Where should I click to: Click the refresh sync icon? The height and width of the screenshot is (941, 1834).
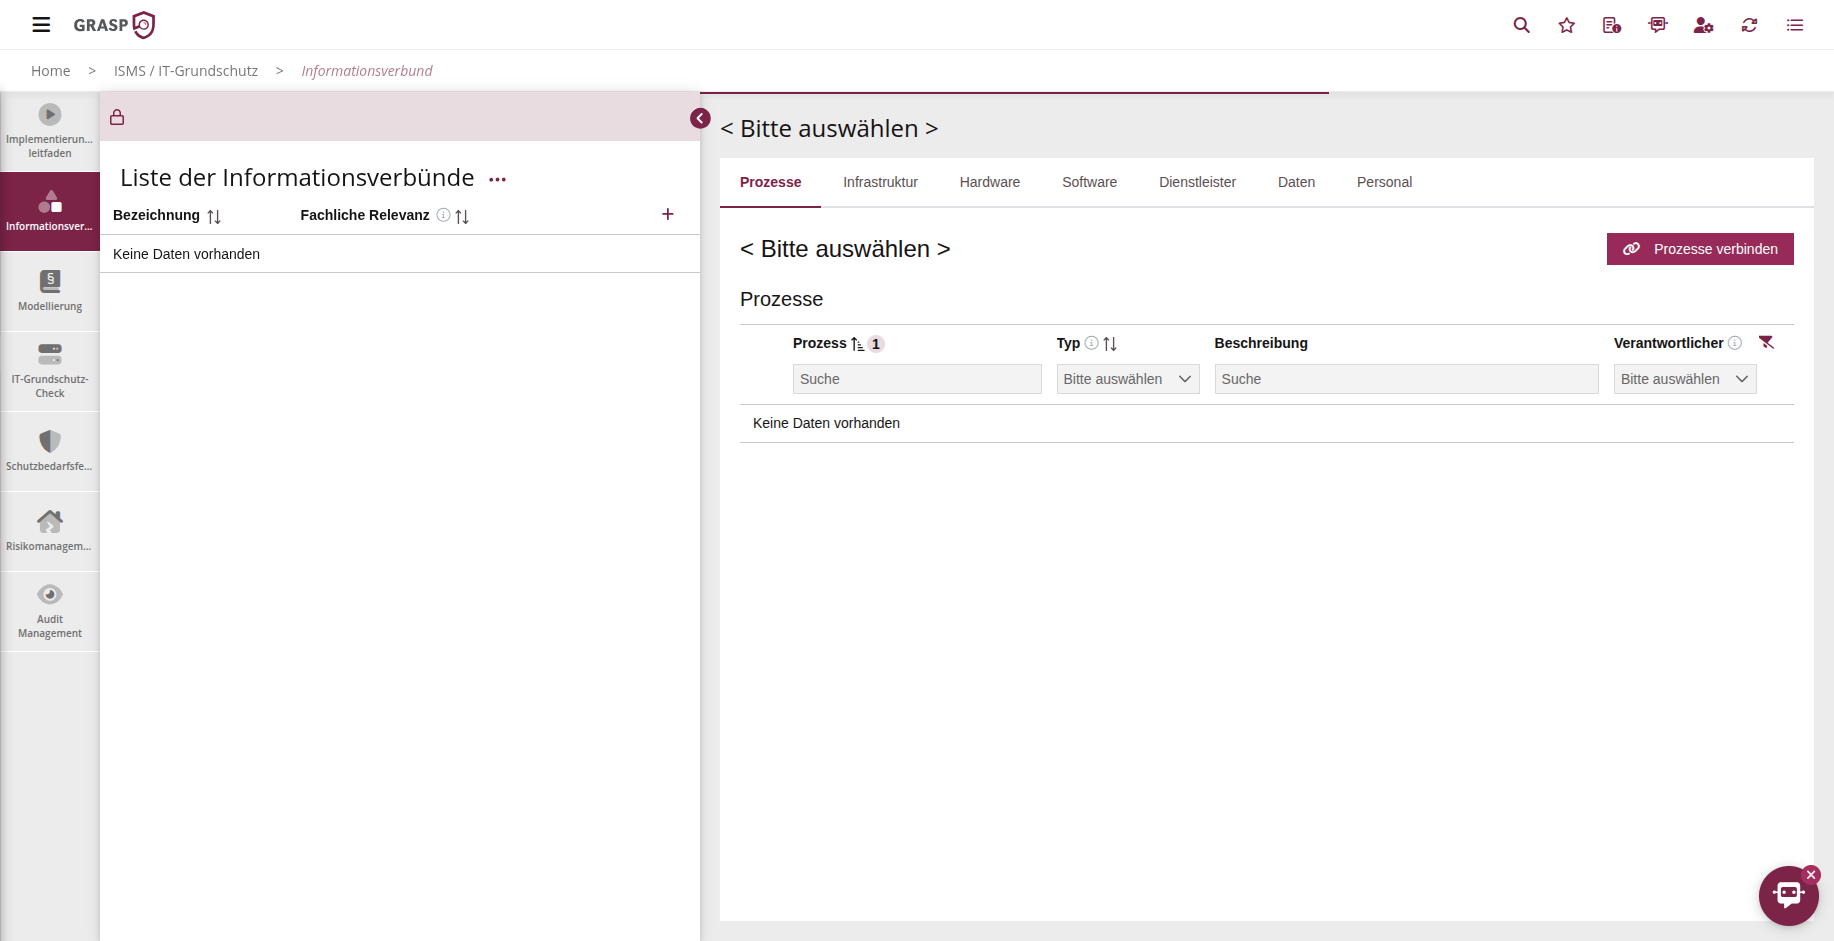pyautogui.click(x=1749, y=25)
